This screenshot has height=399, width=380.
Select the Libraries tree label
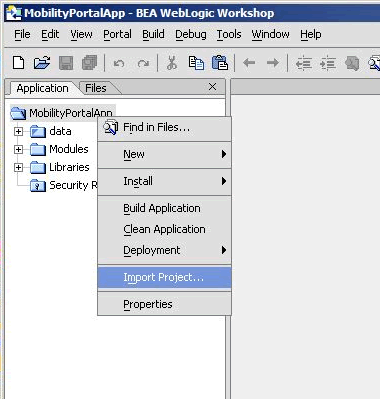[x=69, y=167]
